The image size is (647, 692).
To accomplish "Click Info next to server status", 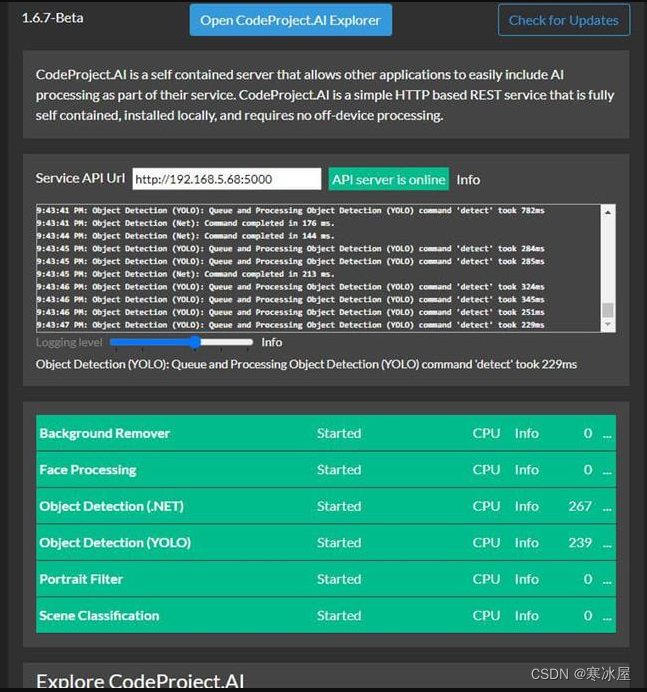I will tap(468, 180).
